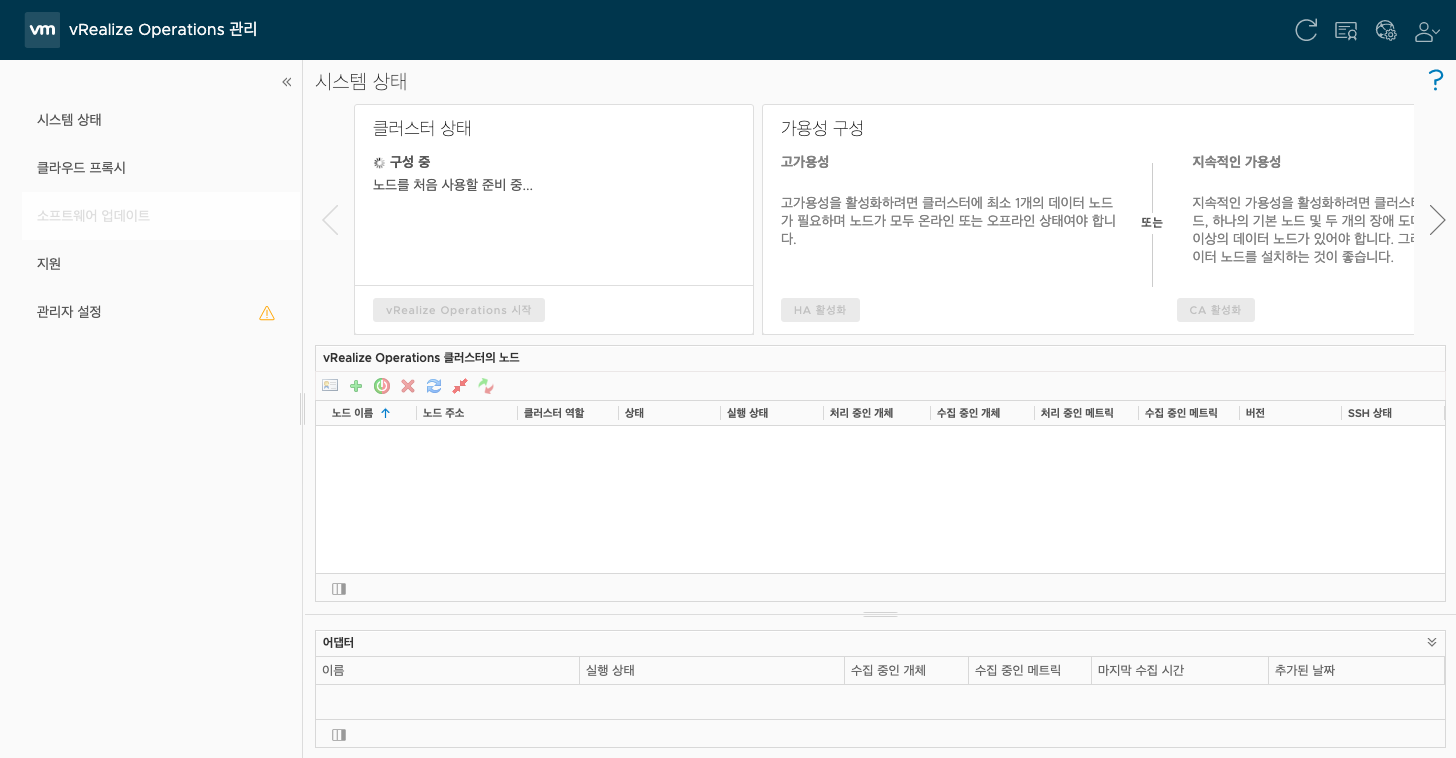Click nodes table 수집 중인 개체 header
The height and width of the screenshot is (758, 1456).
(982, 413)
